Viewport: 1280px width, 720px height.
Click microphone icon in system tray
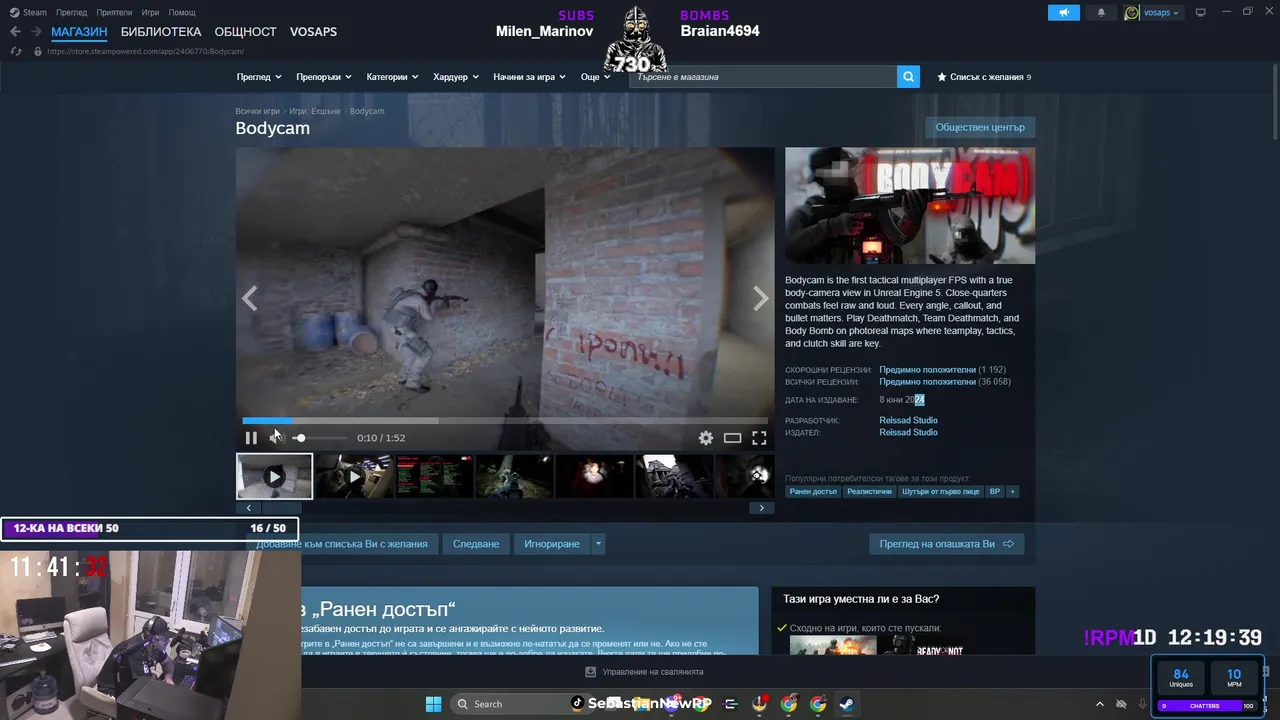pyautogui.click(x=1142, y=704)
